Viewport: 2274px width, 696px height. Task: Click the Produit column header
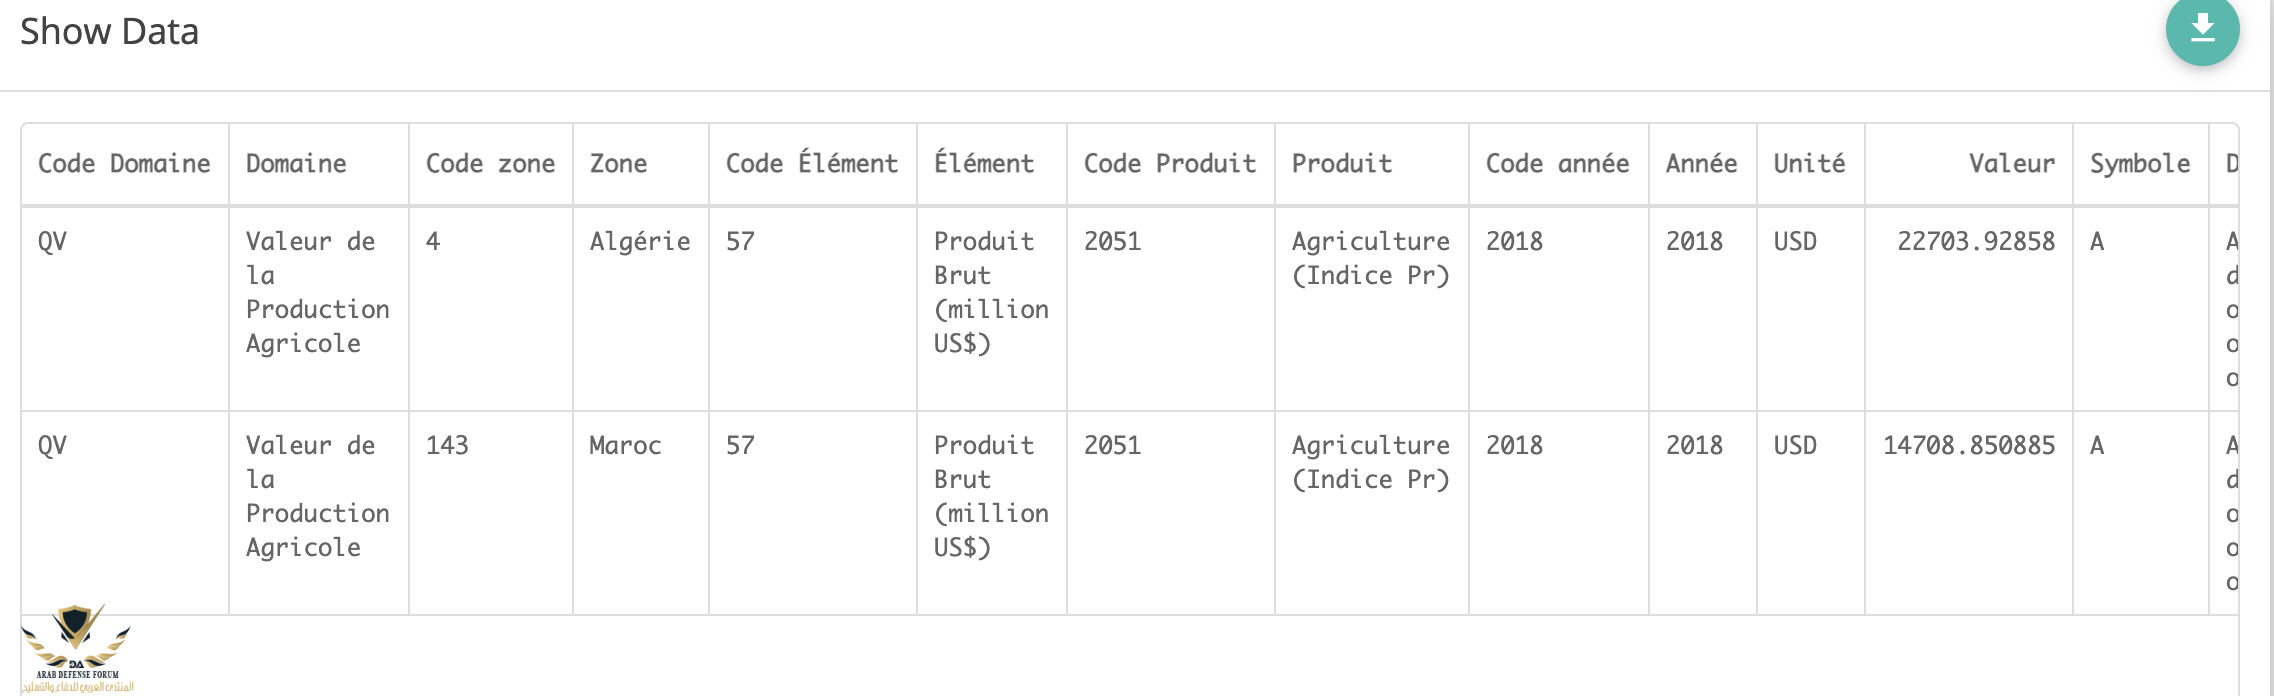click(x=1341, y=164)
